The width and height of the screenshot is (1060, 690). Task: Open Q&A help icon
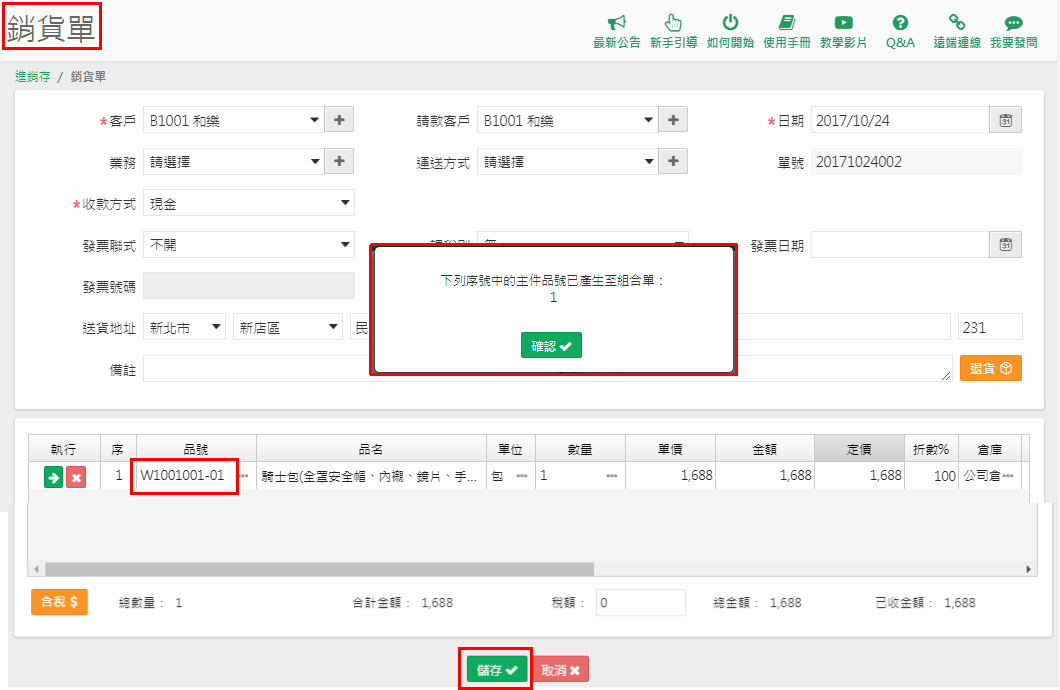click(900, 32)
